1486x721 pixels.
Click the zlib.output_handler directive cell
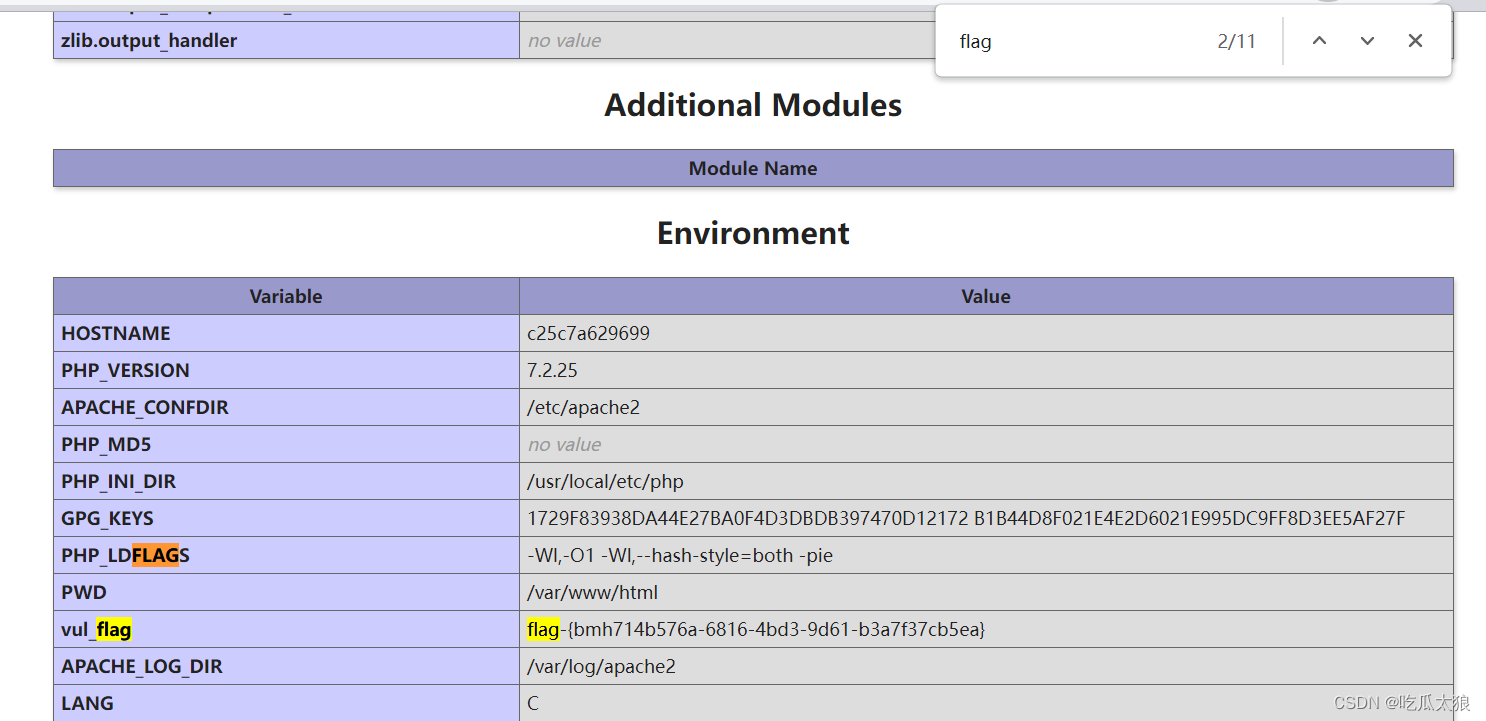286,41
